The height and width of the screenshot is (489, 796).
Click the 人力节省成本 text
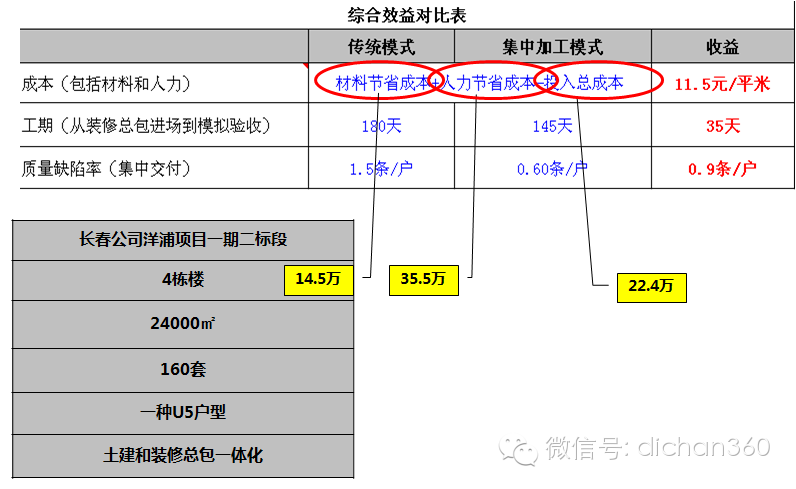click(488, 83)
